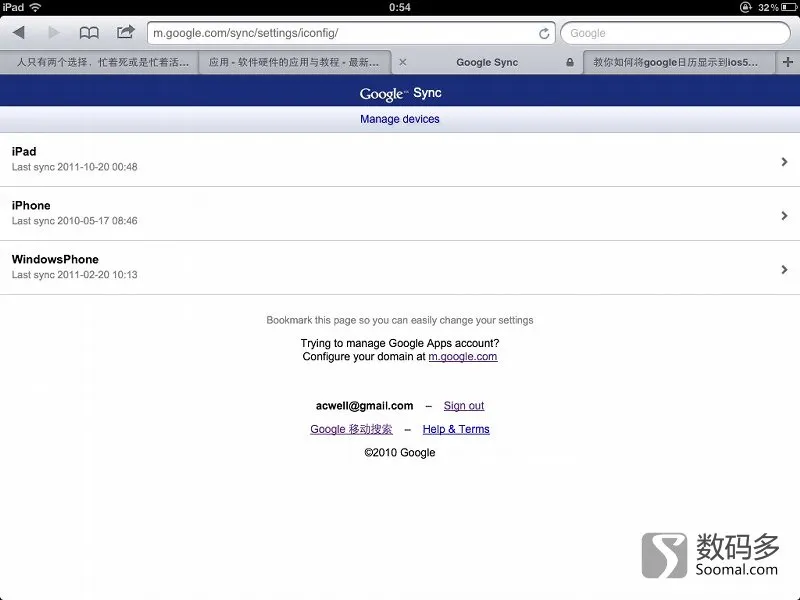Tap the share action icon

126,32
